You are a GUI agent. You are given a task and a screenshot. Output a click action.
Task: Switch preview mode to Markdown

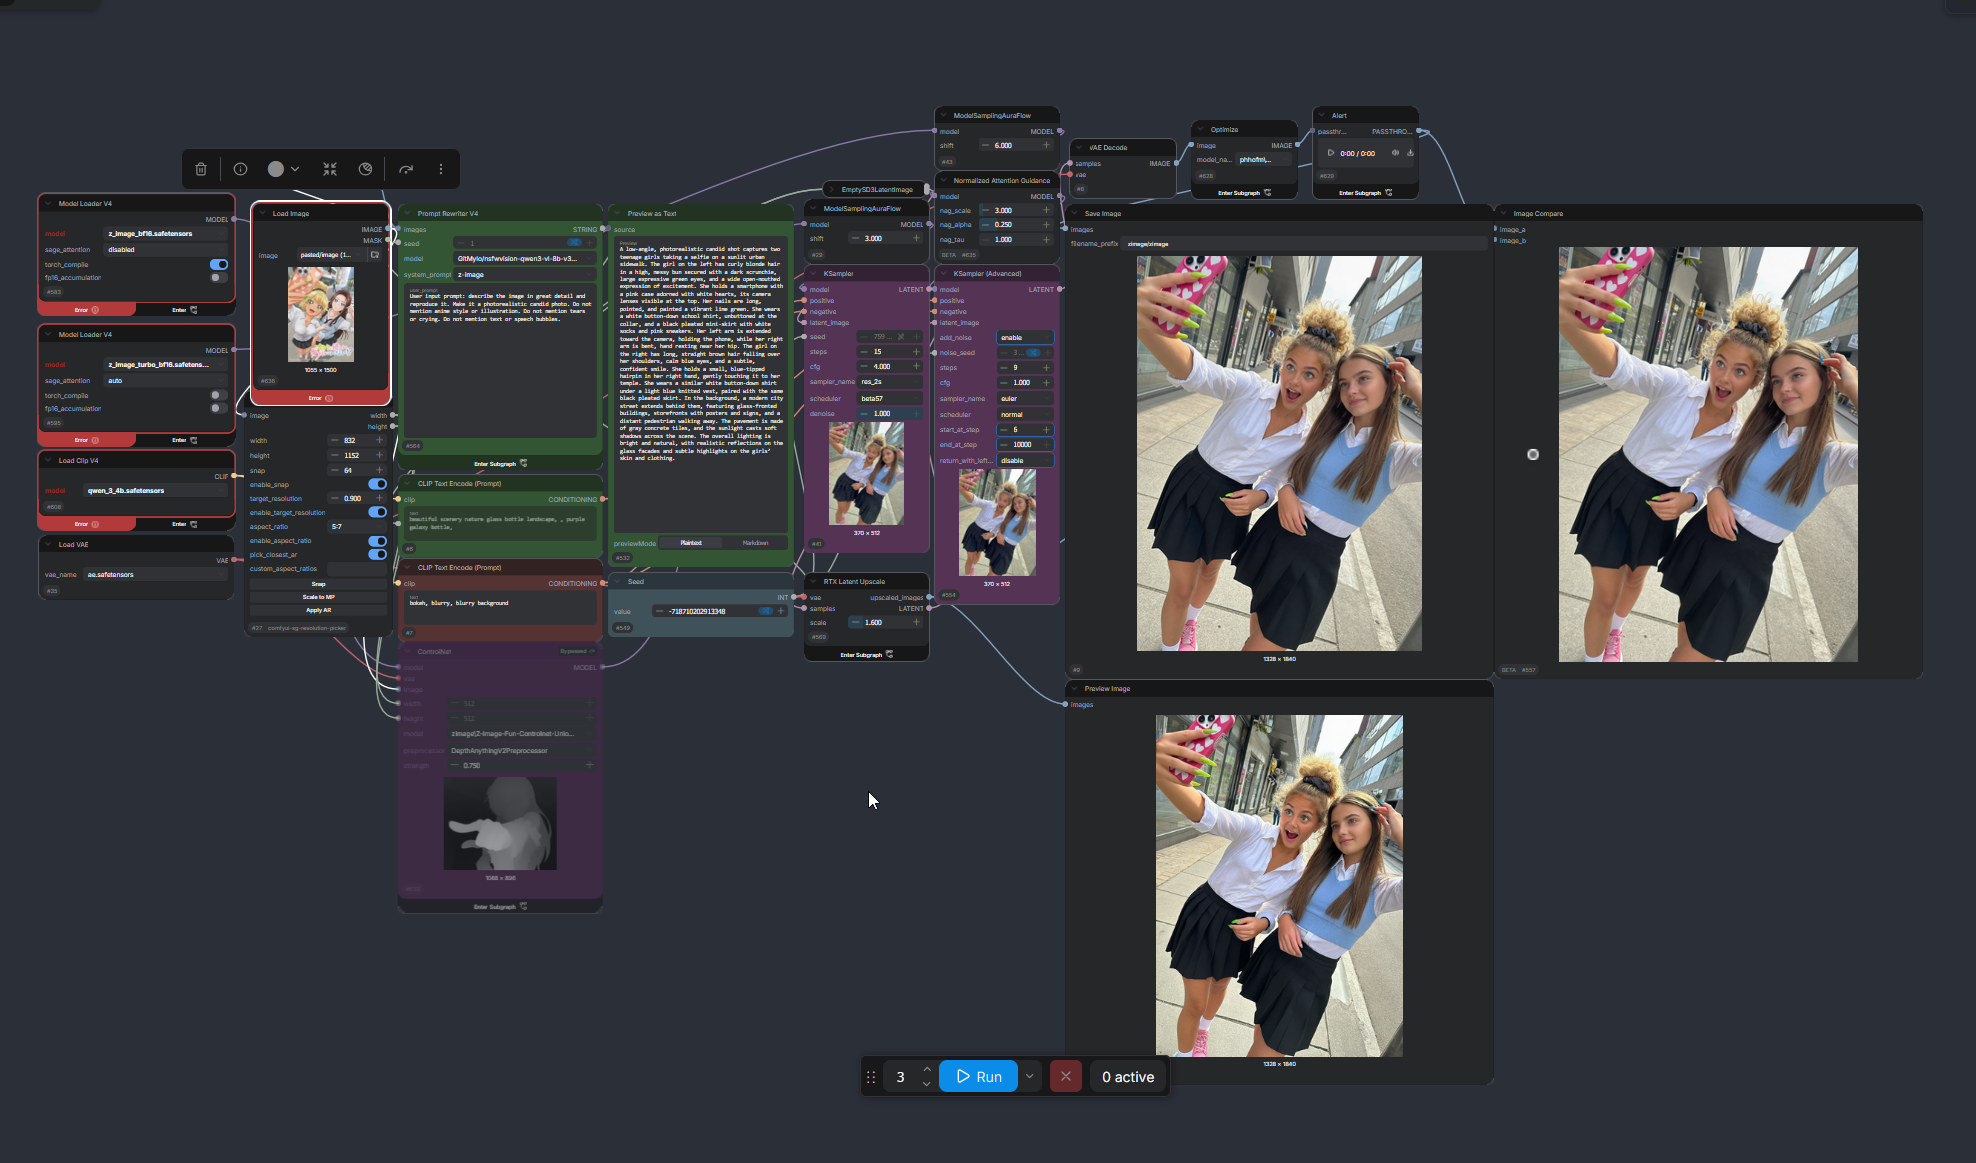coord(755,543)
